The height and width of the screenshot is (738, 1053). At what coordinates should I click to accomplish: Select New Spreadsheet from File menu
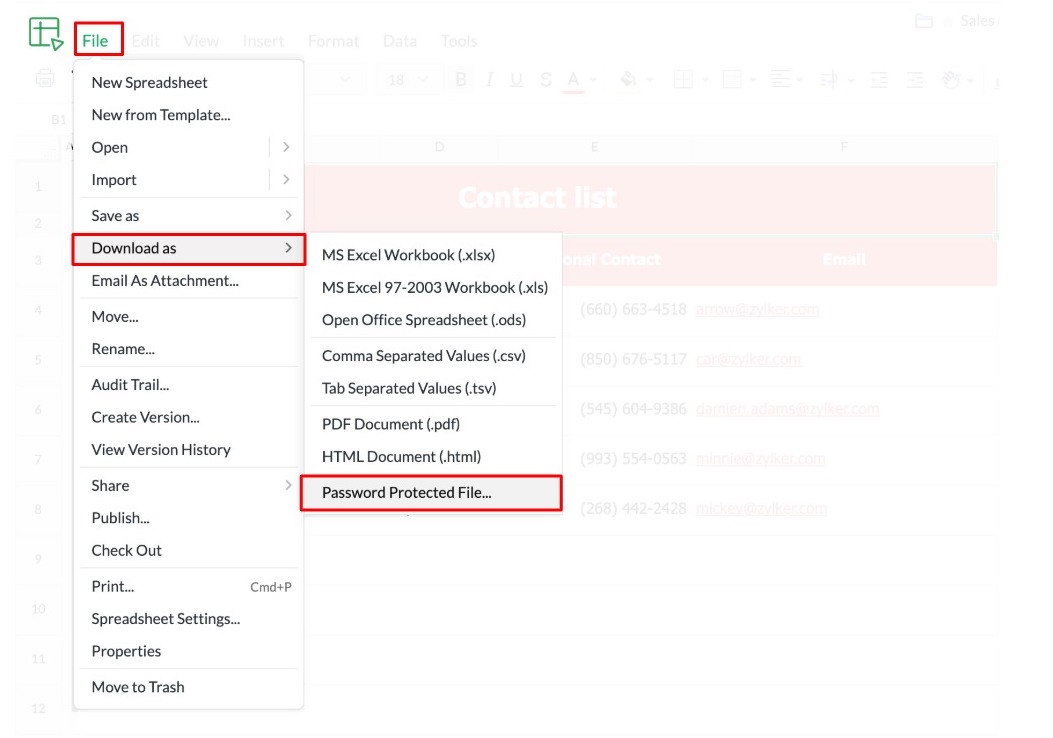(x=189, y=83)
